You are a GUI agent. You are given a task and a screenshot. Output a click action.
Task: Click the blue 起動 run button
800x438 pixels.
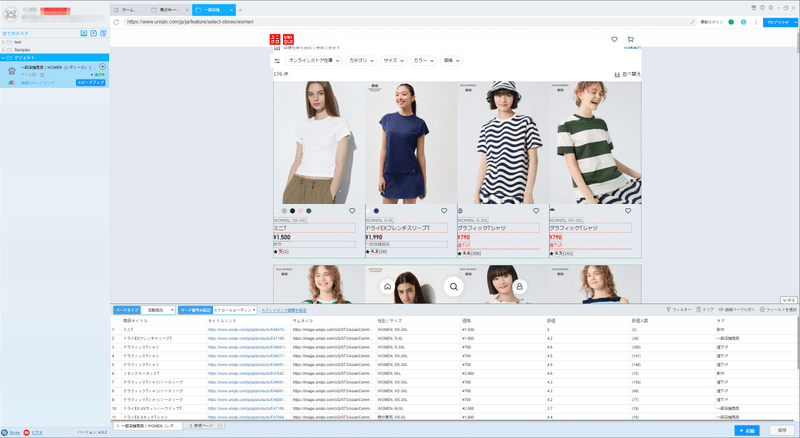747,431
